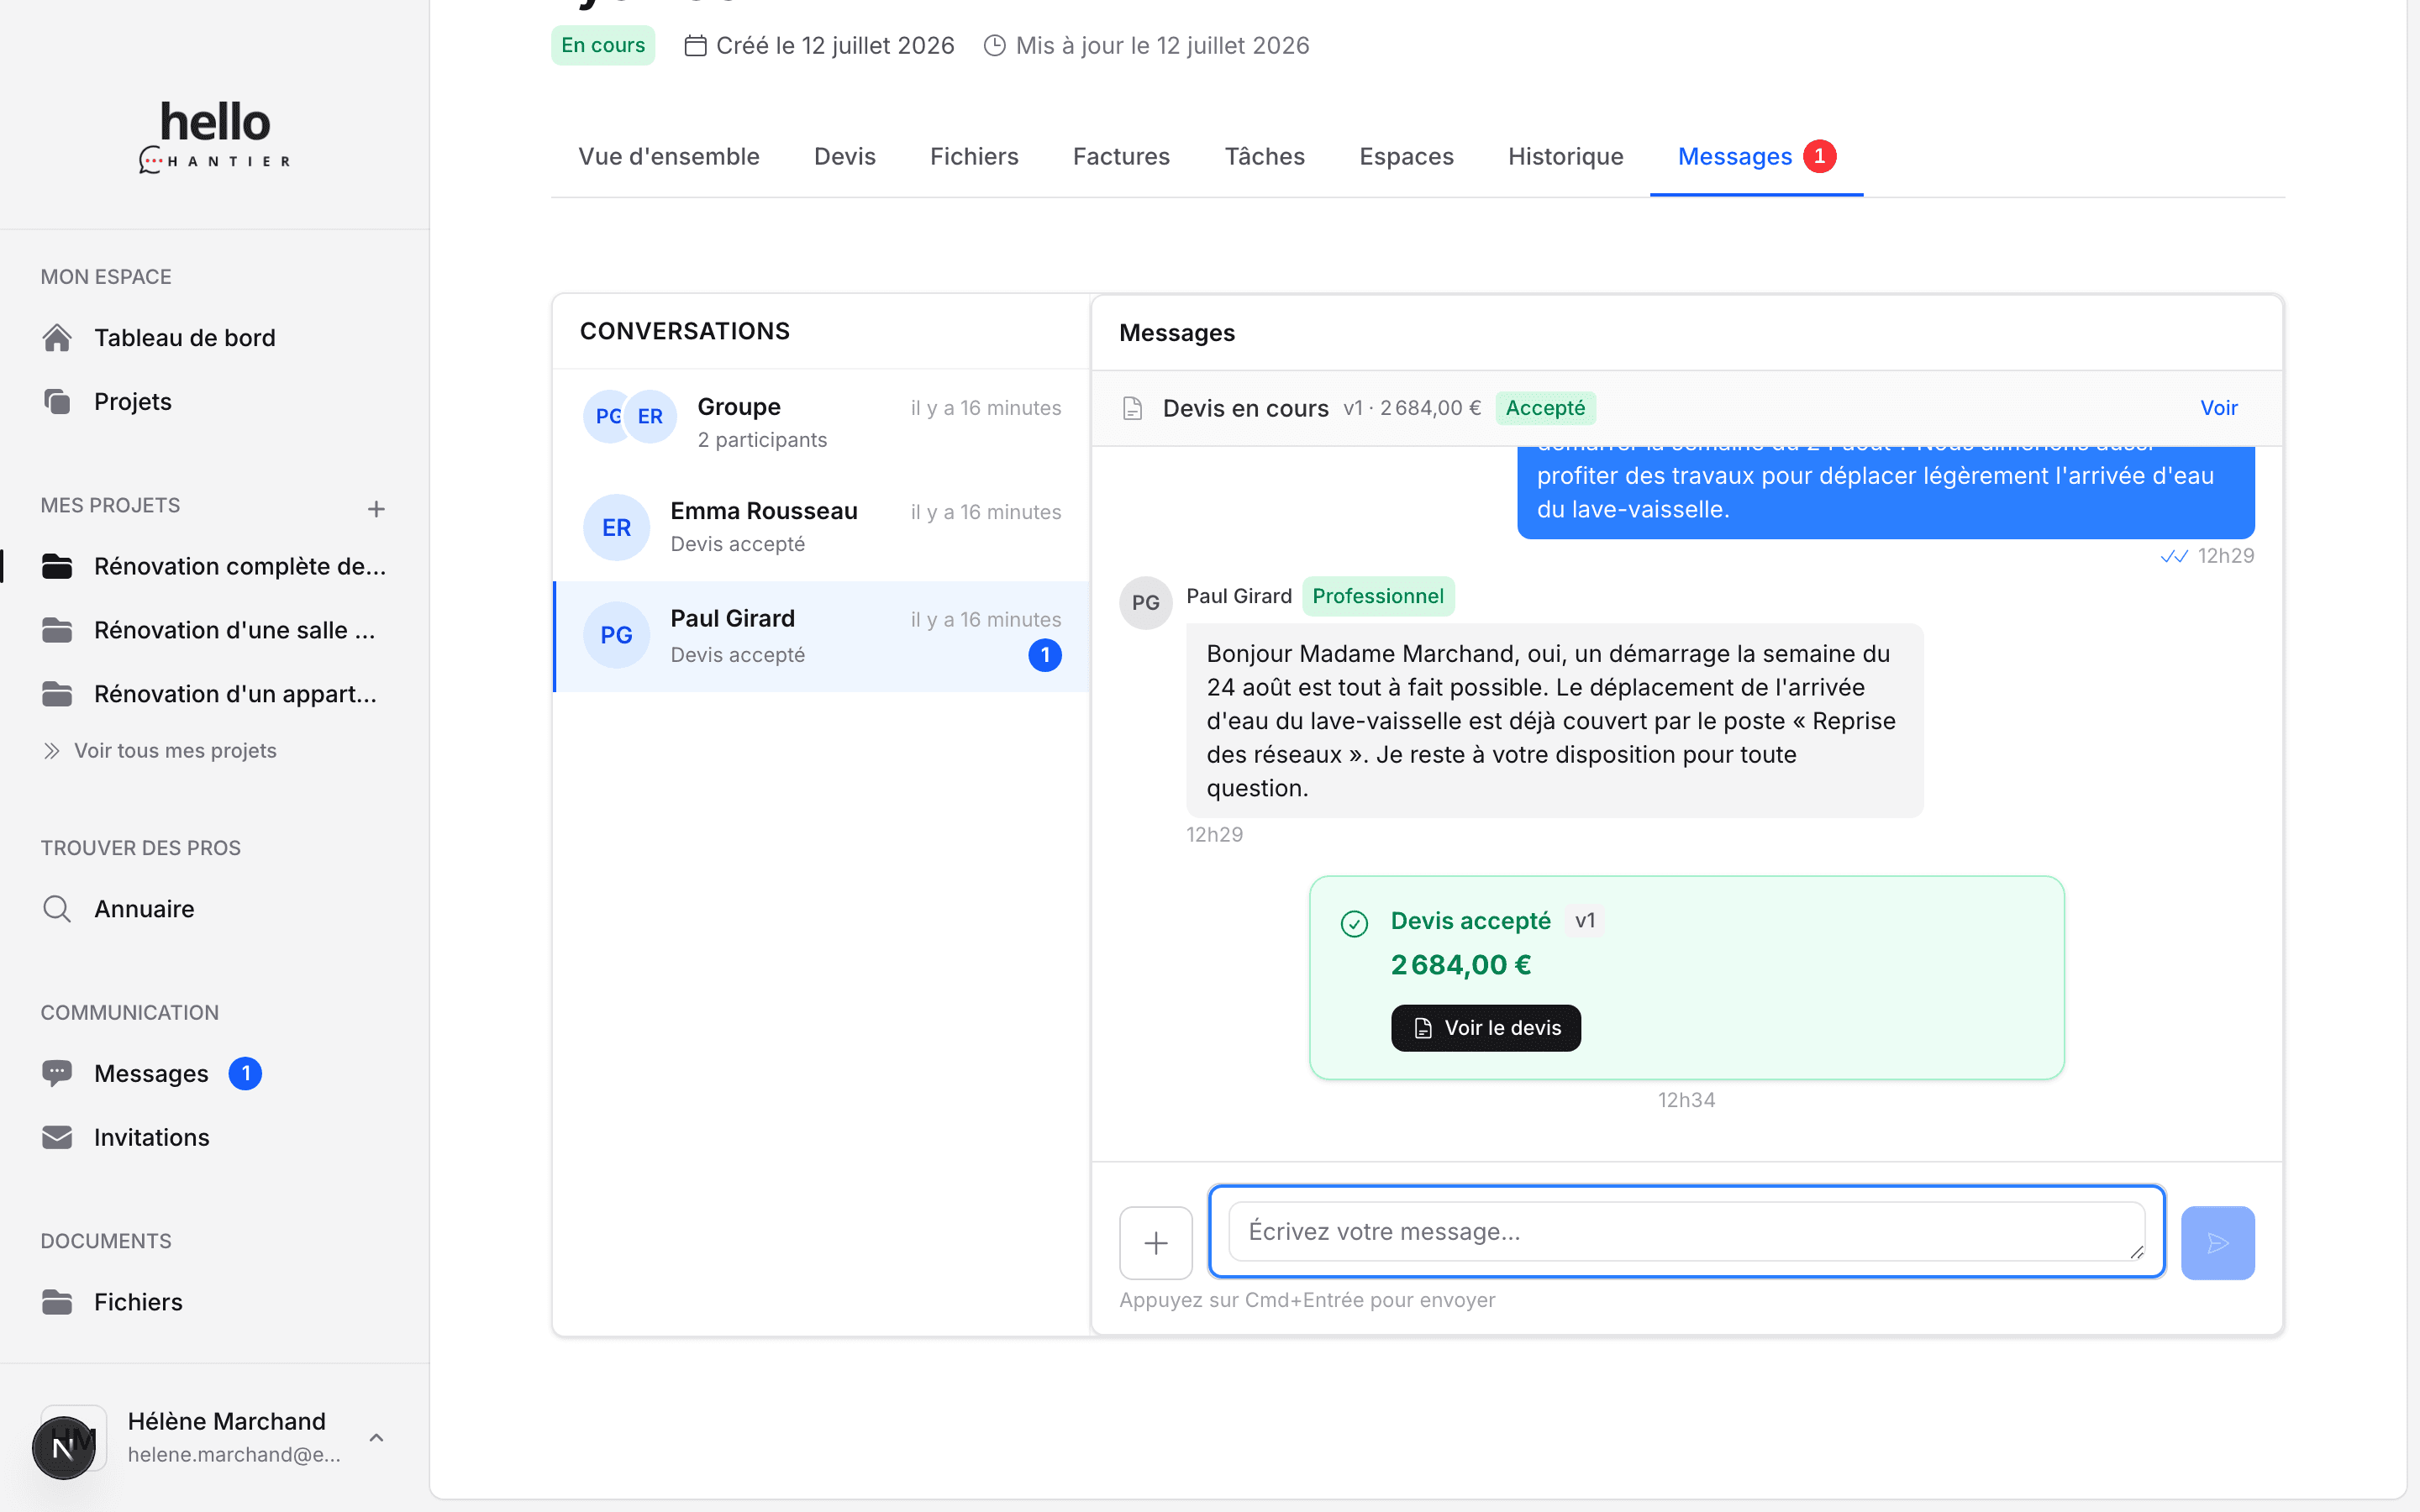The image size is (2420, 1512).
Task: Click the Accepté status badge
Action: [x=1545, y=408]
